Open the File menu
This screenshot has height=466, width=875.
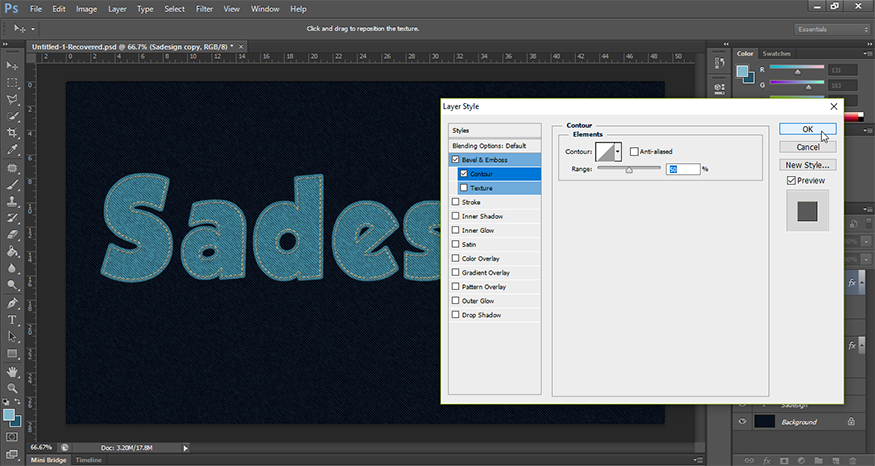point(36,9)
